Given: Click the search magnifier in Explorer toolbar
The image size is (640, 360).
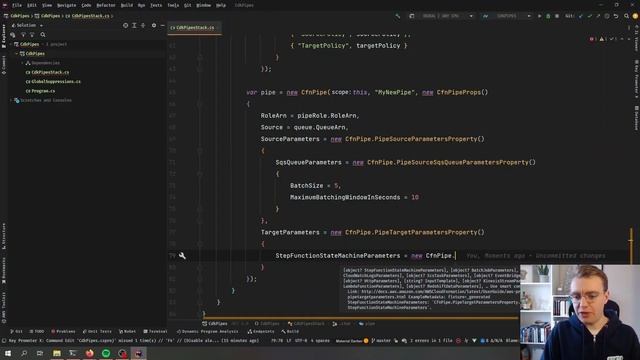Looking at the screenshot, I should click(x=43, y=35).
